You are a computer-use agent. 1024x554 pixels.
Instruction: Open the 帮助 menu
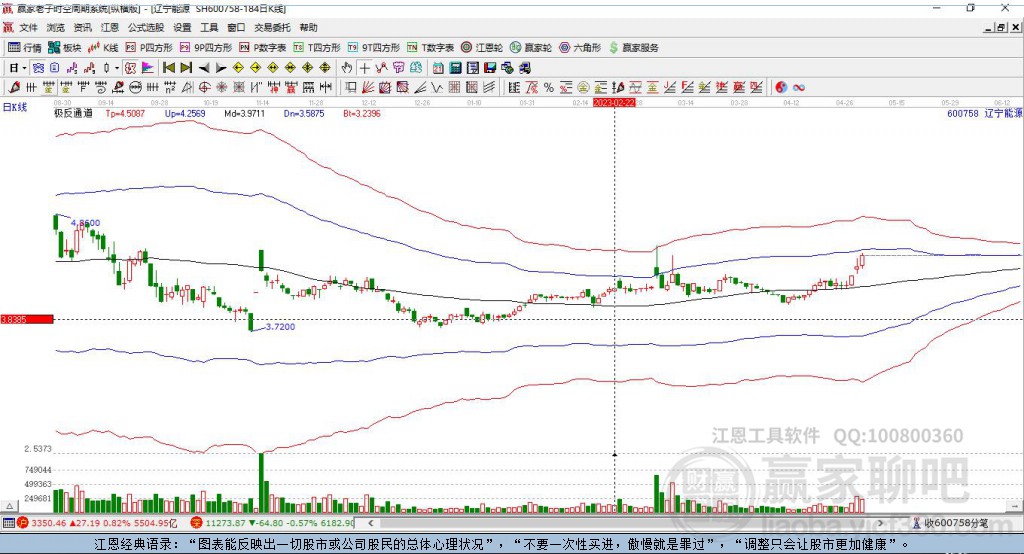[x=308, y=27]
